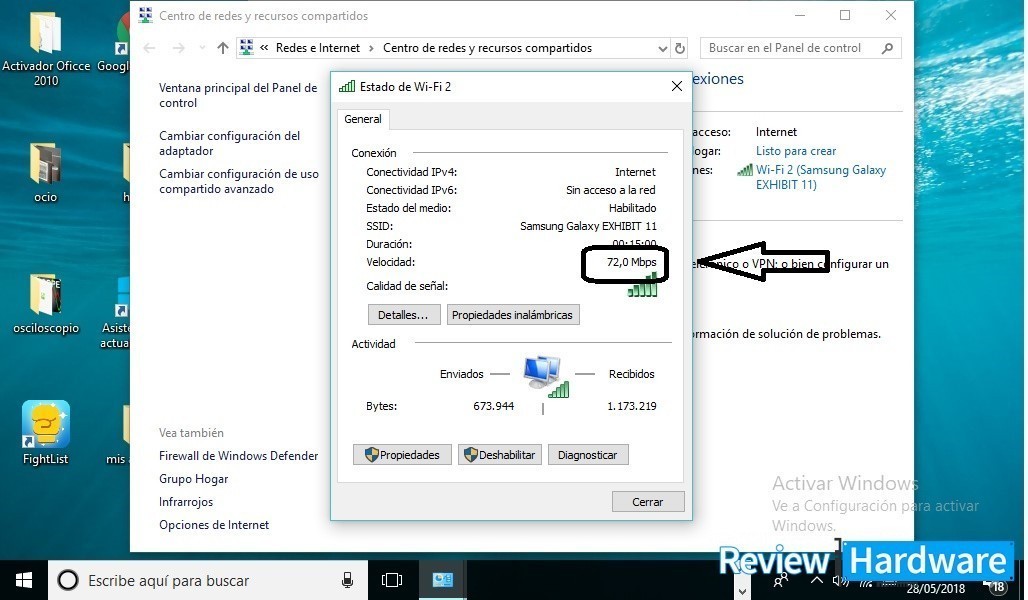Screen dimensions: 1028x600
Task: Click the Propiedades button
Action: (x=402, y=454)
